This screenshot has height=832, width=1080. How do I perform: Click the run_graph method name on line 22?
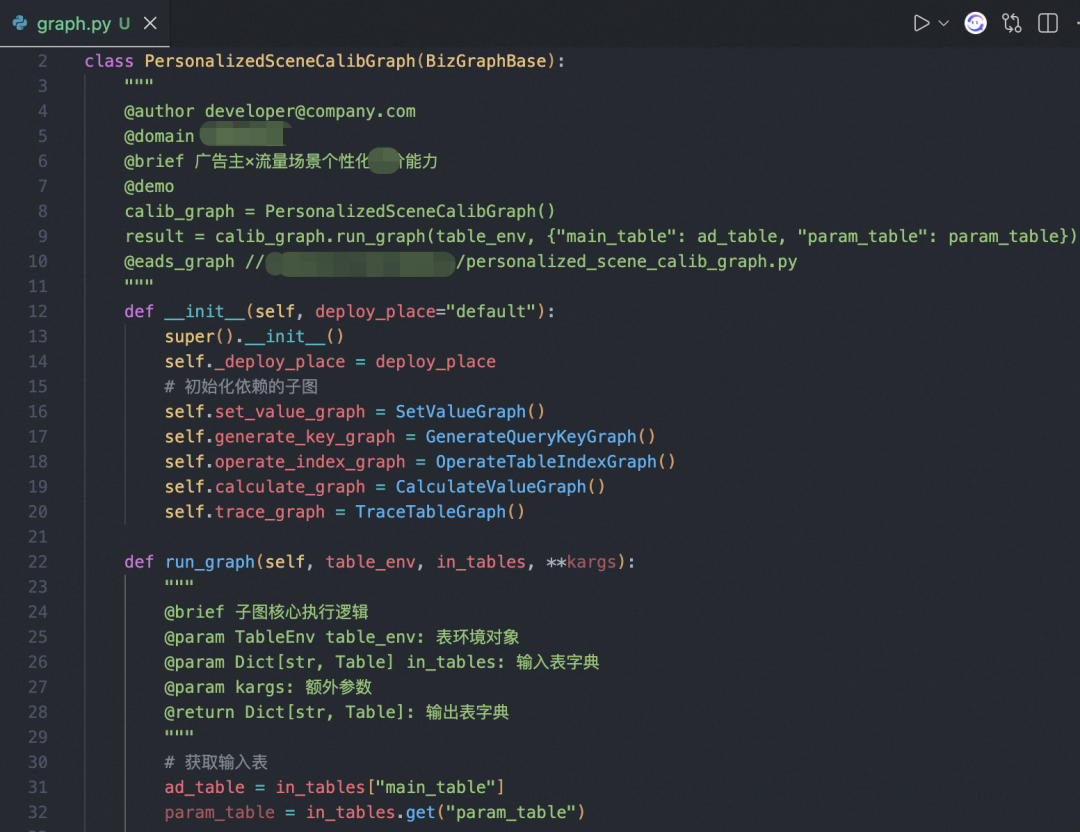(209, 562)
